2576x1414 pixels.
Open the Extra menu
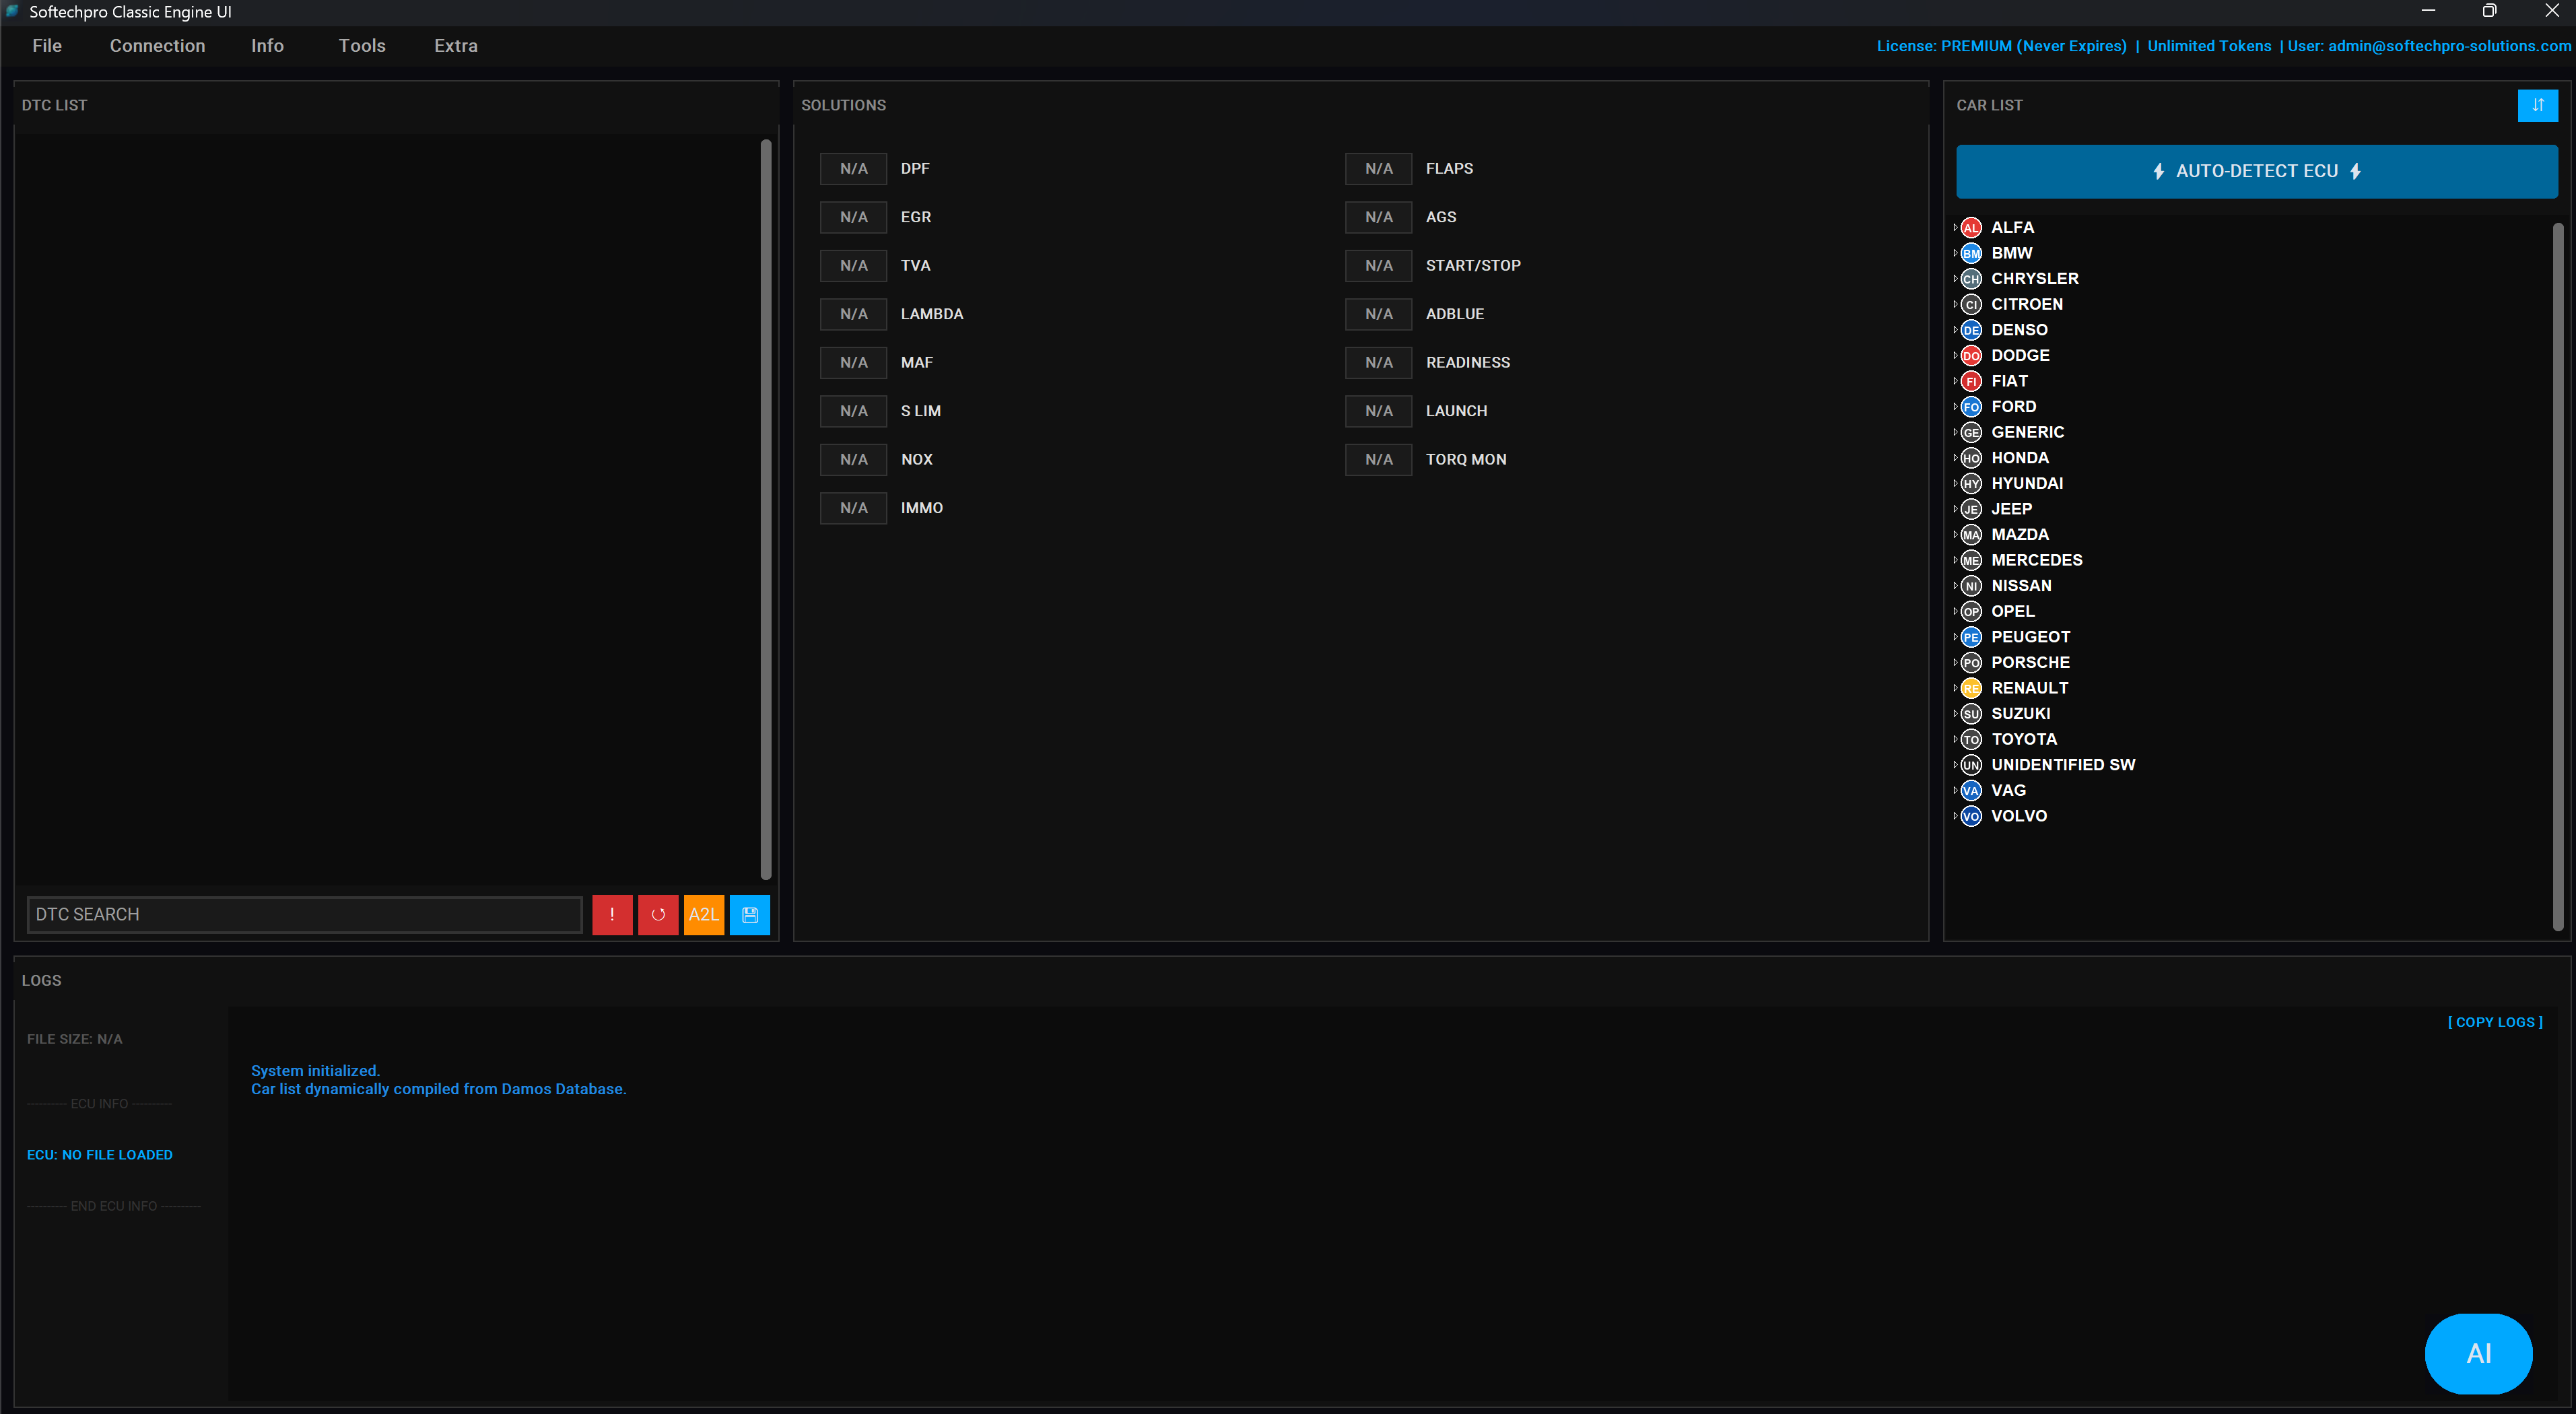(456, 46)
